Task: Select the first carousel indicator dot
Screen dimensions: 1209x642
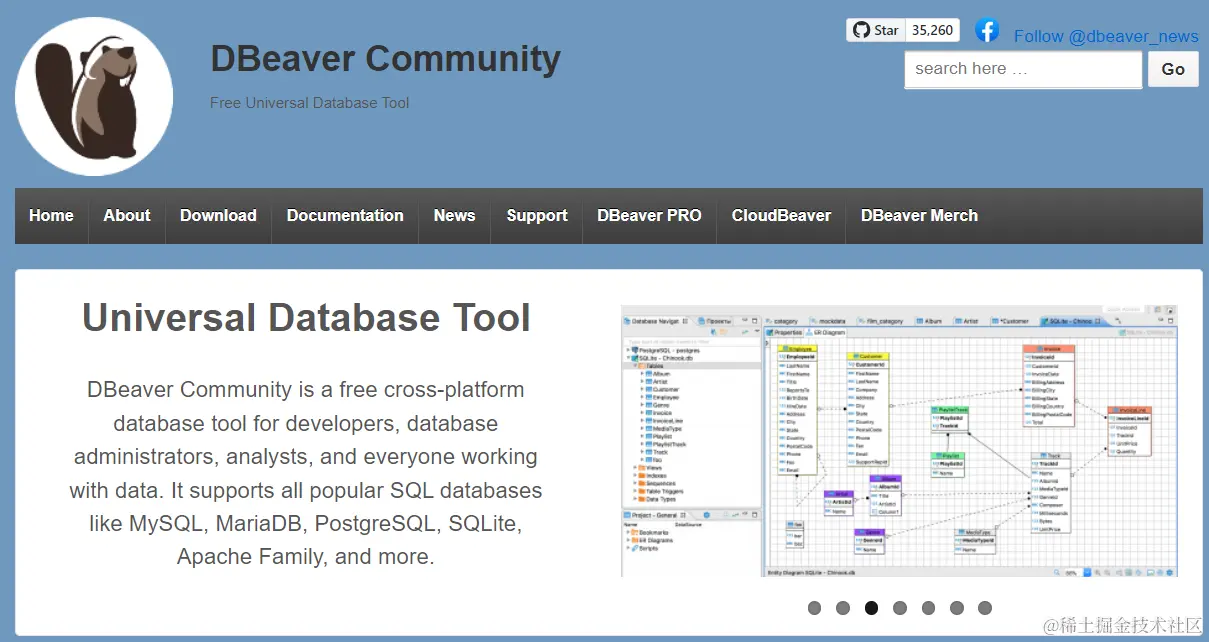Action: [814, 608]
